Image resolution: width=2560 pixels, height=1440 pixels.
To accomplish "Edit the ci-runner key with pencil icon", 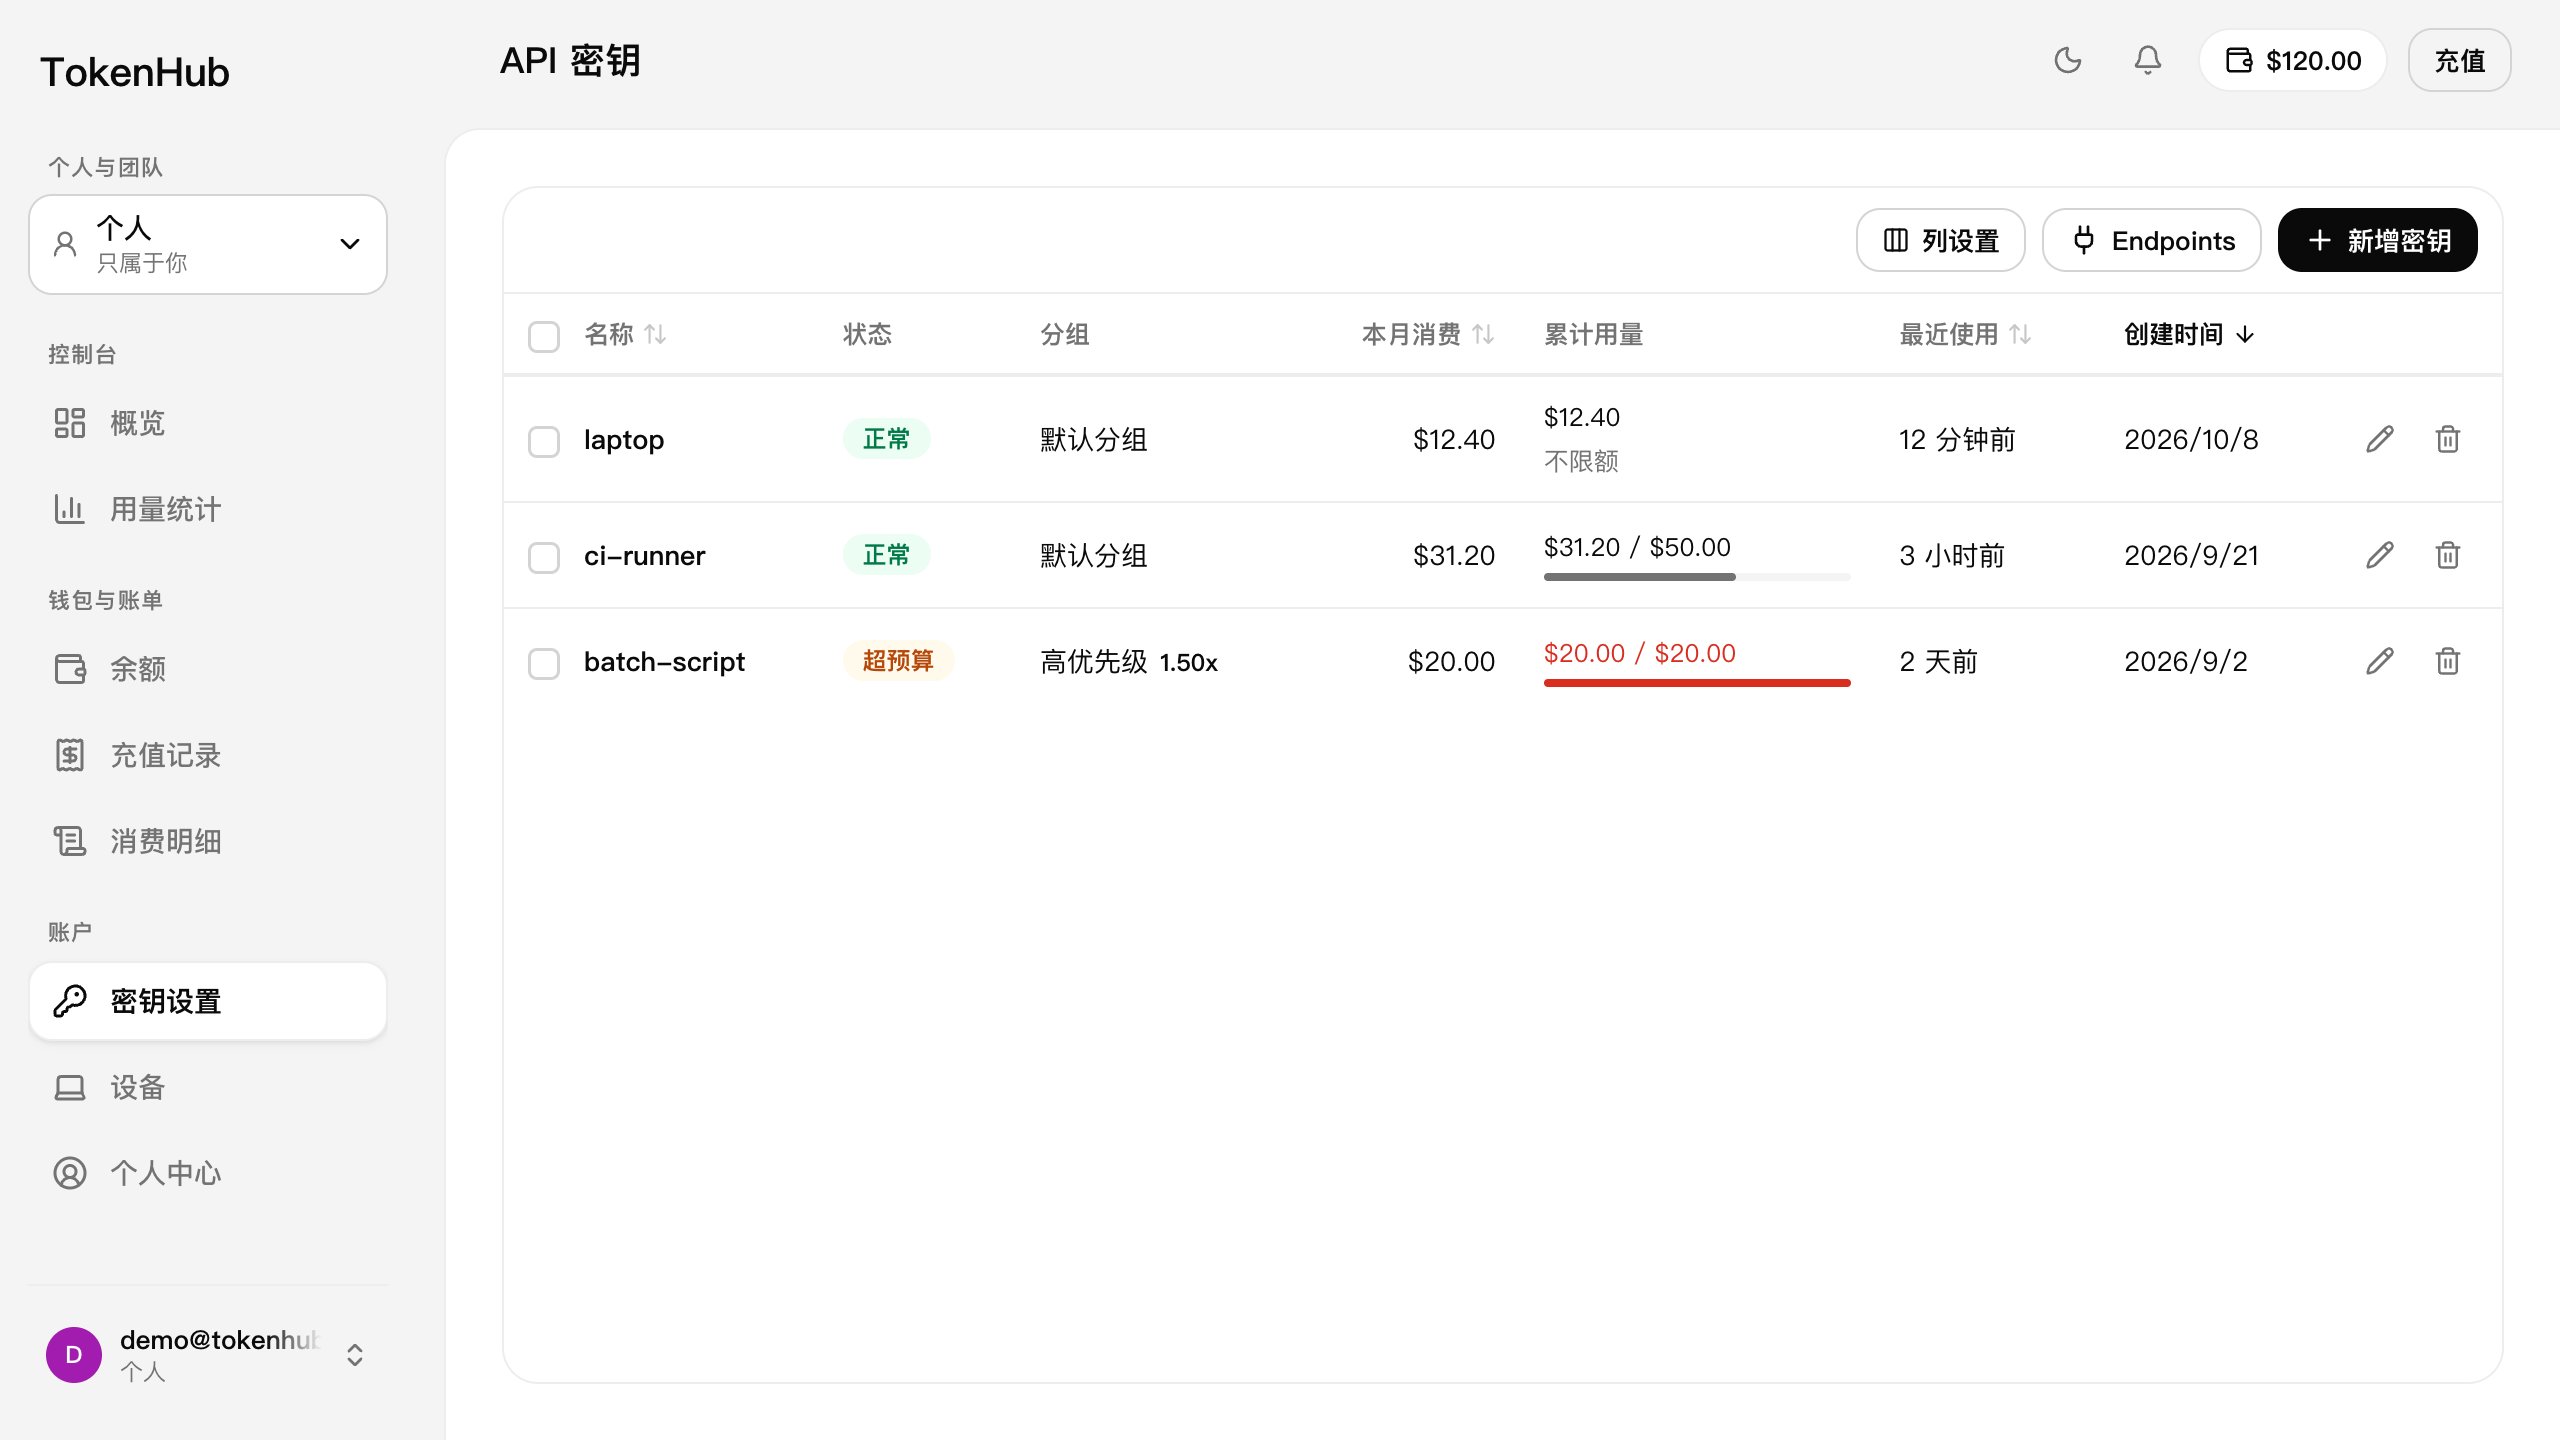I will pos(2380,555).
